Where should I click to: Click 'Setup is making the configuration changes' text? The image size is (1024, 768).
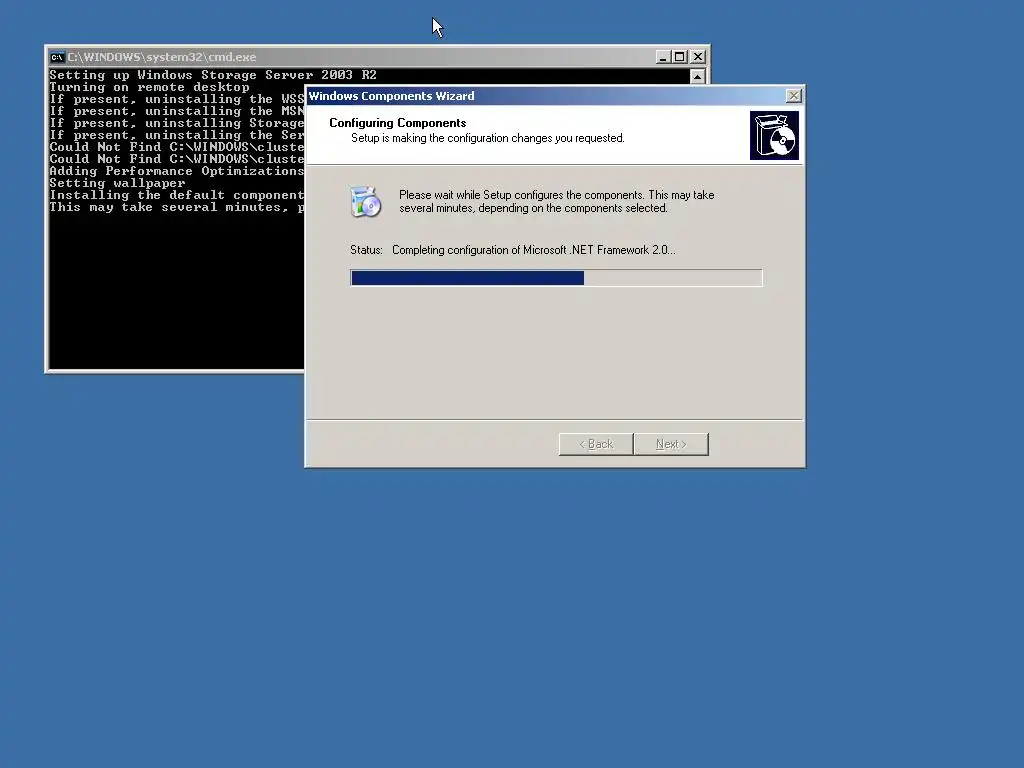[488, 138]
